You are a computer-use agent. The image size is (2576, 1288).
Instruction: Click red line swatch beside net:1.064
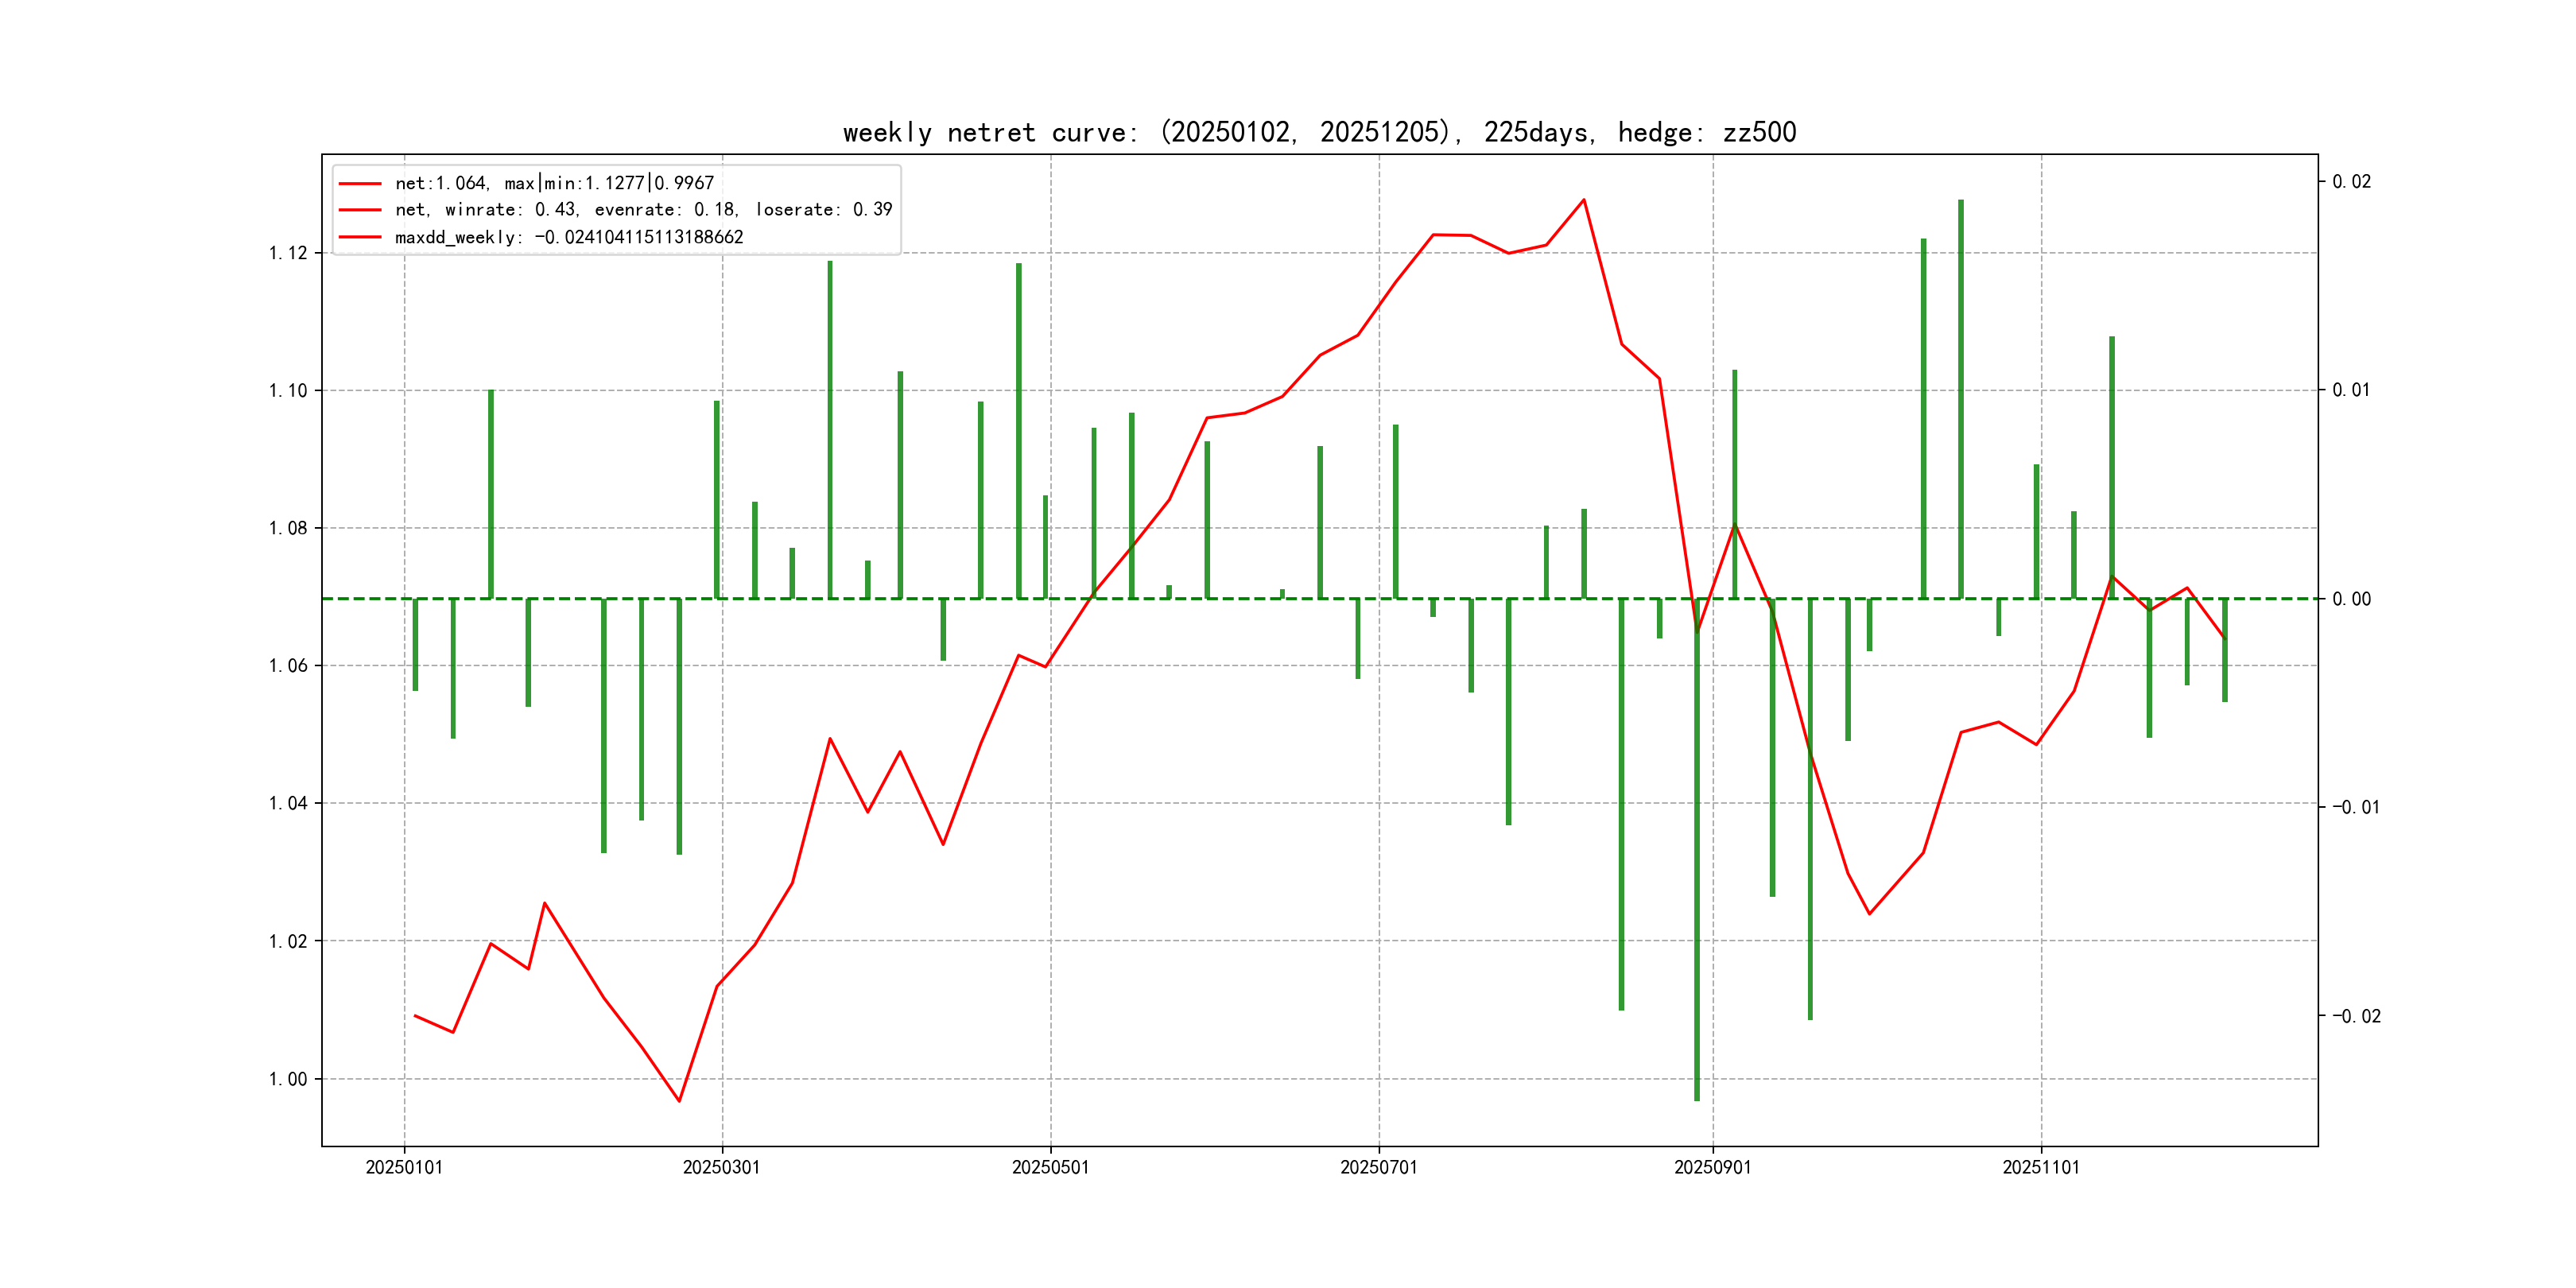(x=360, y=184)
